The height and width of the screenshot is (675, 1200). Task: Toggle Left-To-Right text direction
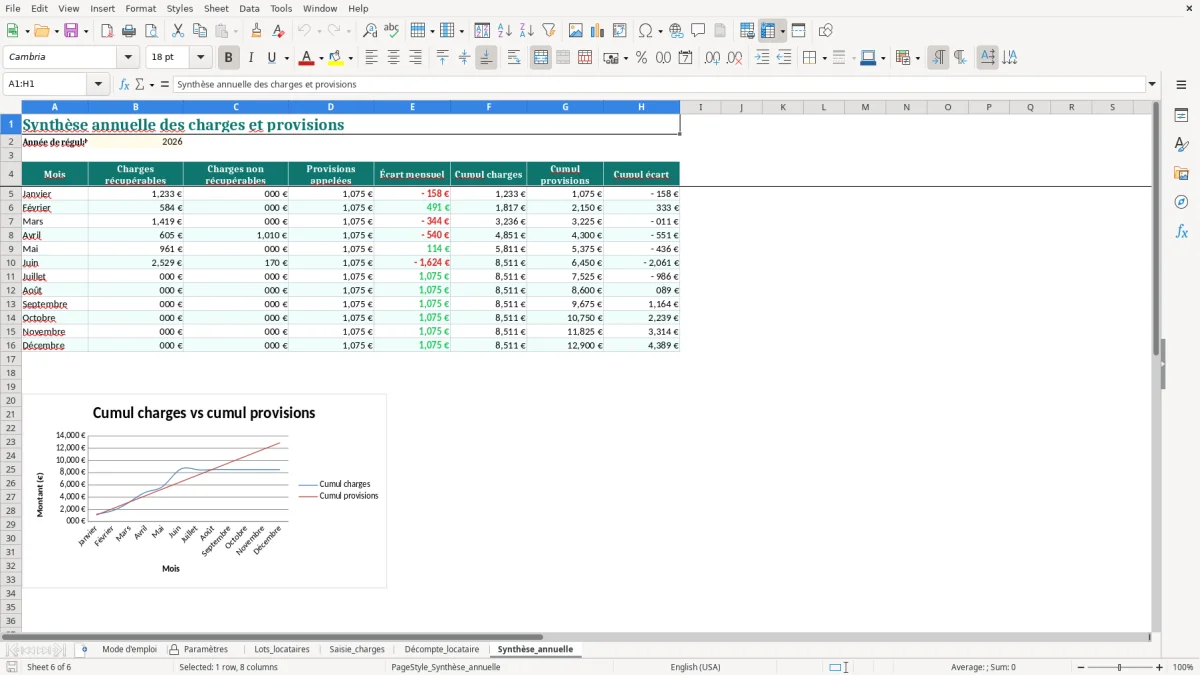(x=938, y=58)
